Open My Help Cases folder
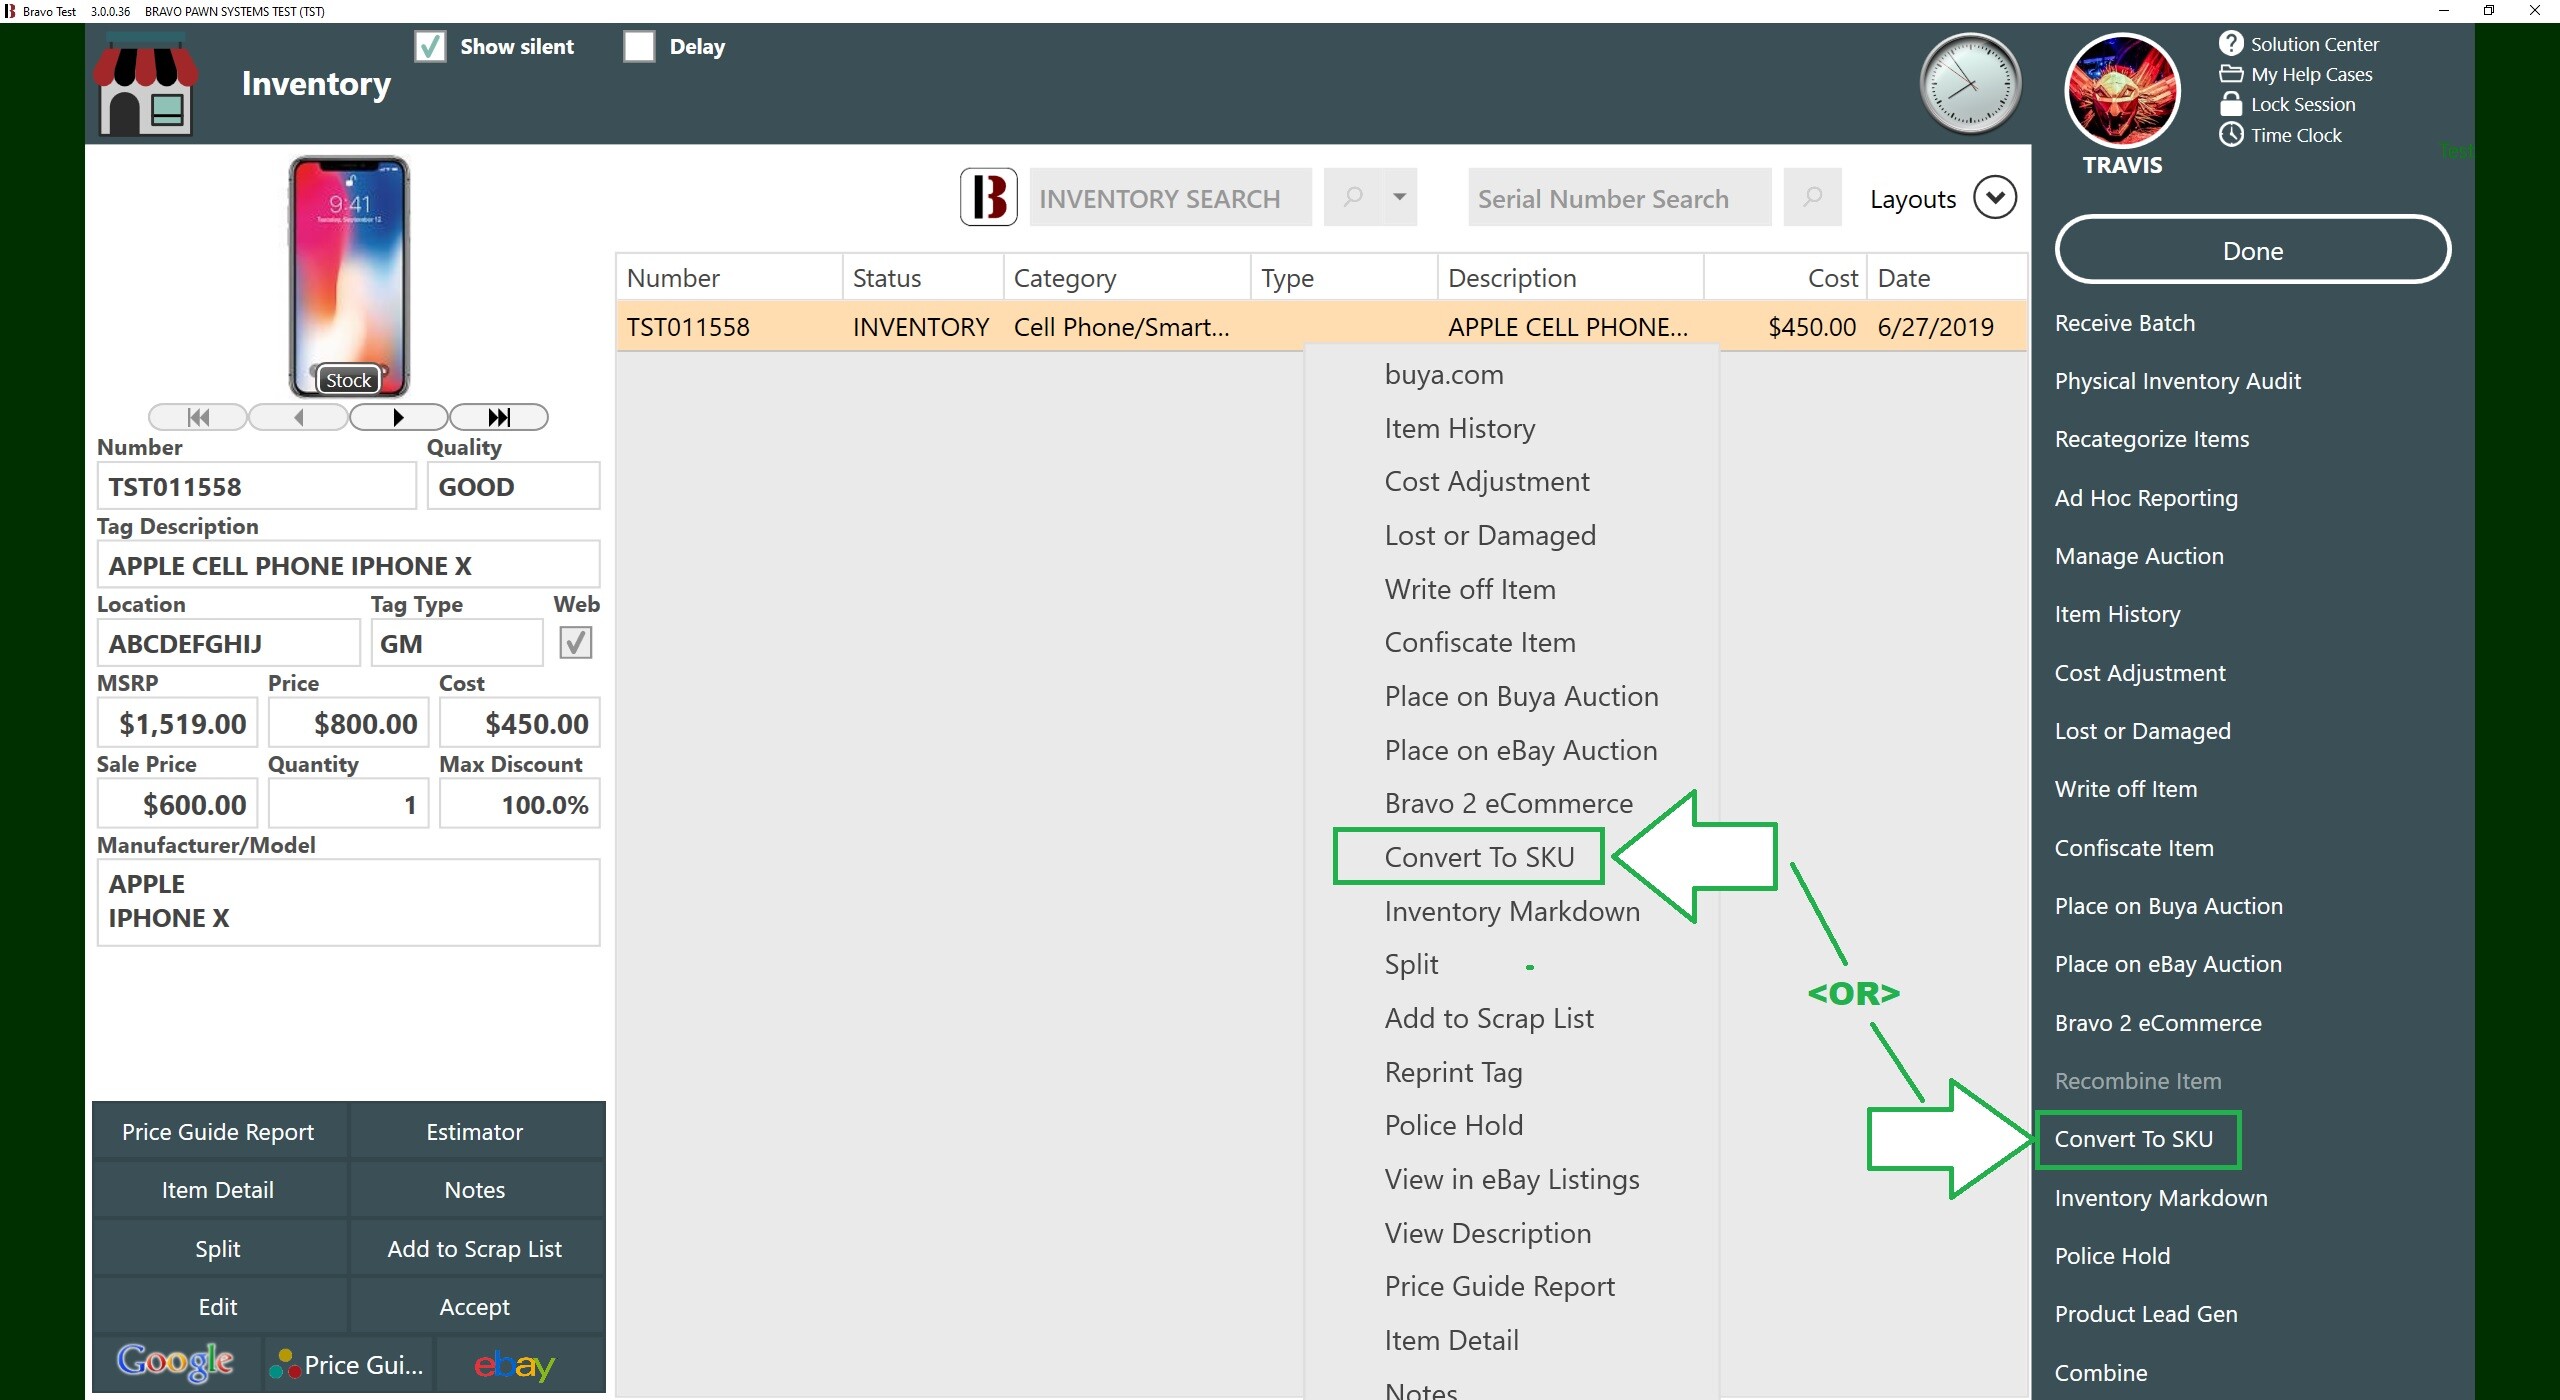The width and height of the screenshot is (2560, 1400). [2231, 74]
